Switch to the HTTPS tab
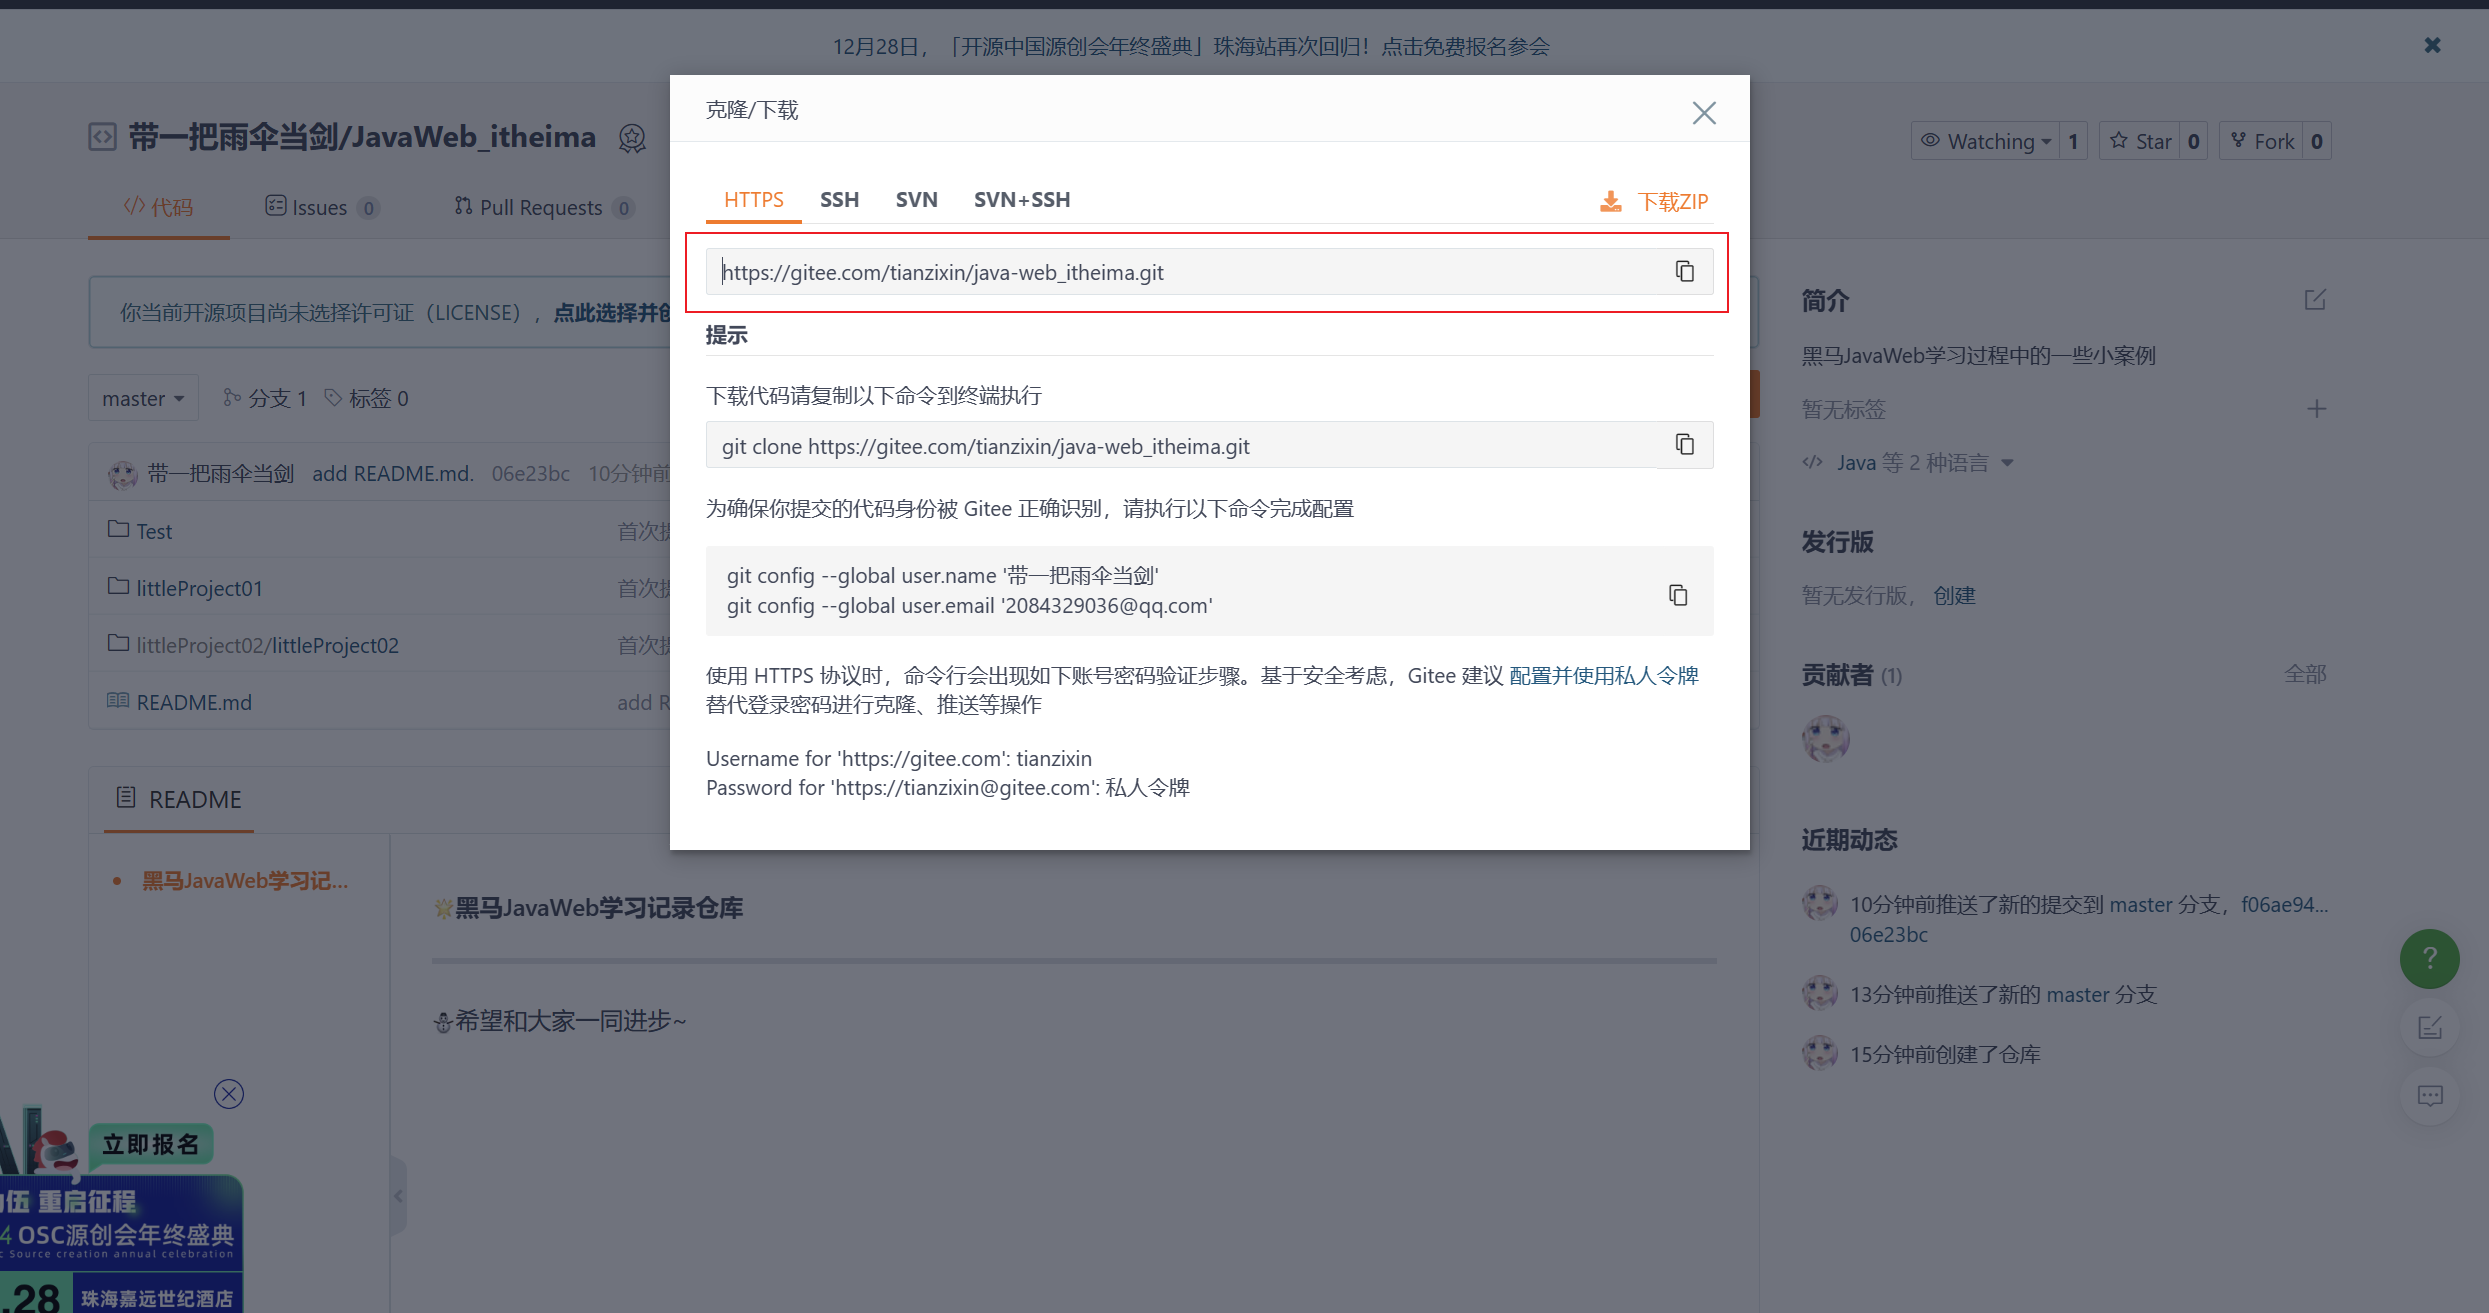The image size is (2489, 1313). tap(754, 200)
